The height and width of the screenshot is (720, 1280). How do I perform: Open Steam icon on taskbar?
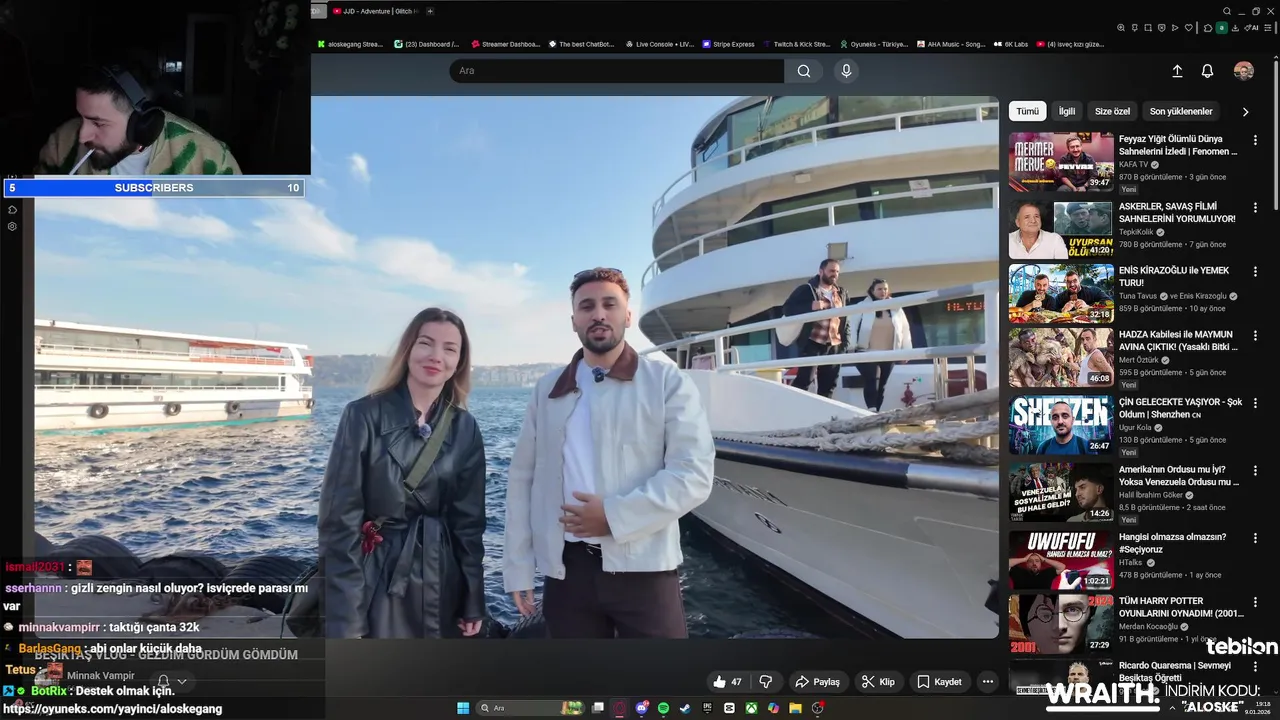[x=685, y=708]
